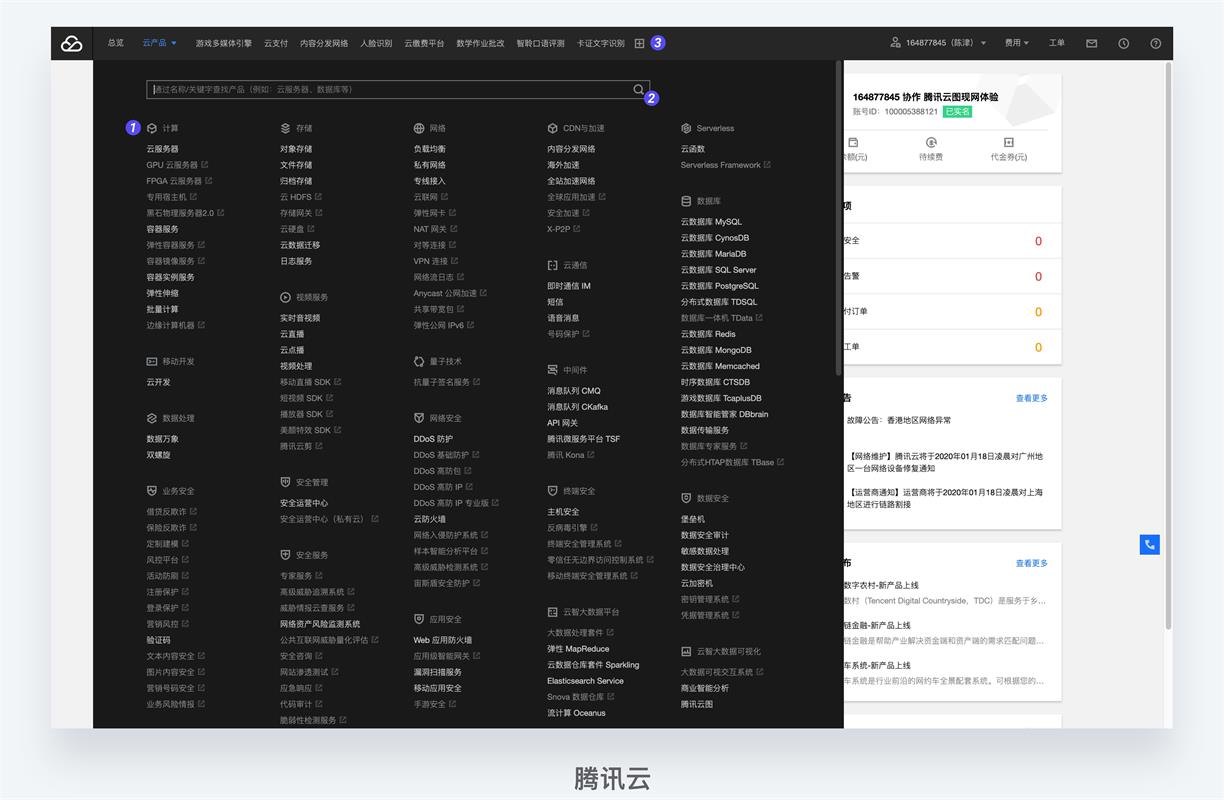Go to the 总览 overview tab

116,43
